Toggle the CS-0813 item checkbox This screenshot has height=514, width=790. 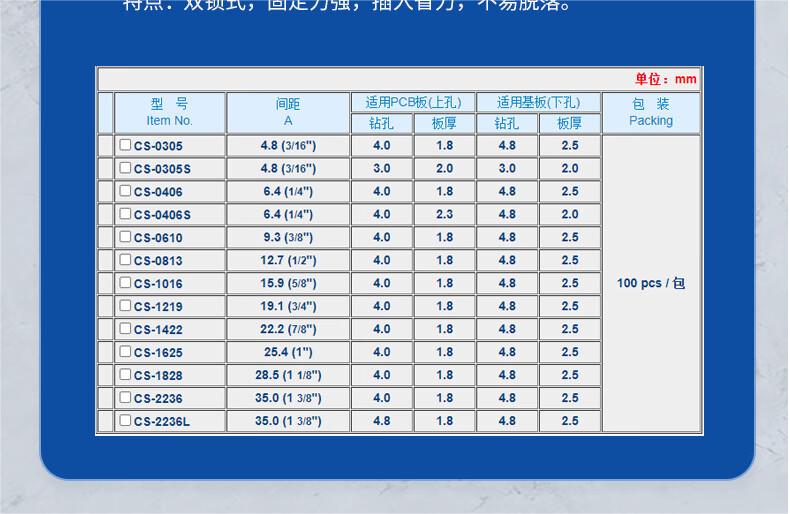(125, 260)
